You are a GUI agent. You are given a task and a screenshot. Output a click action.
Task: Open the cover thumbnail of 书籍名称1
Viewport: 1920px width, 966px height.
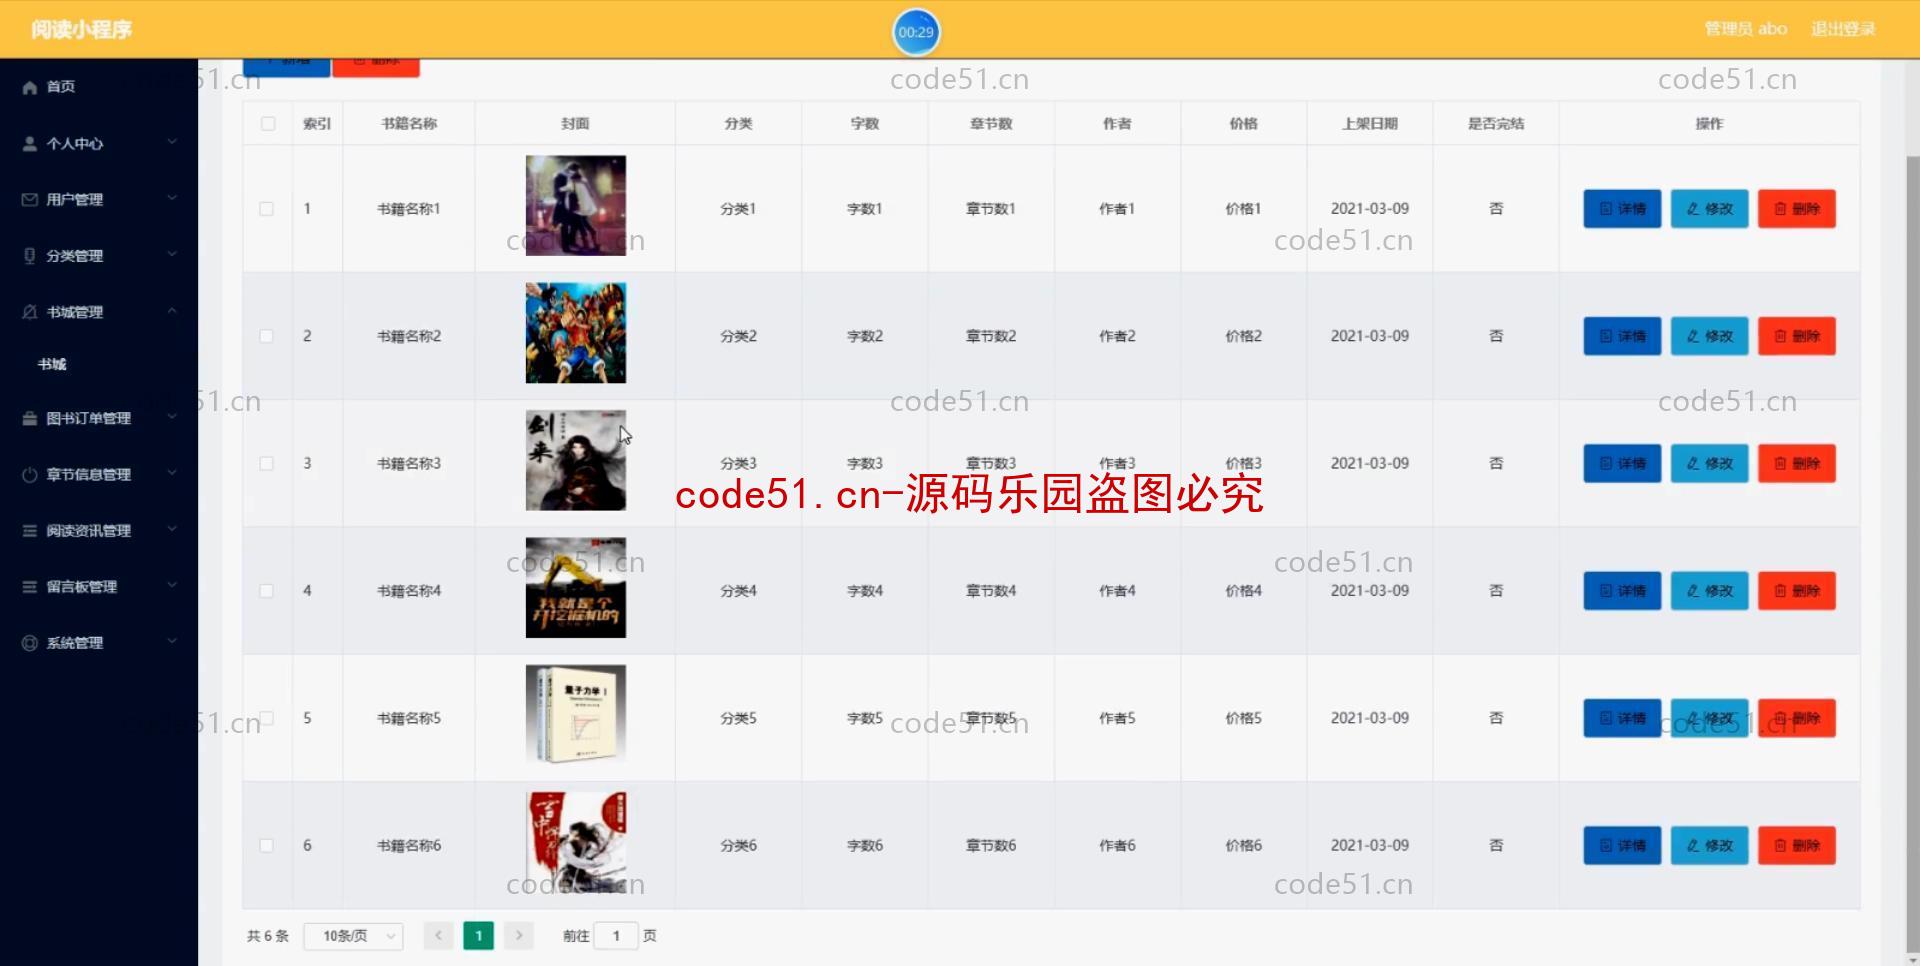click(x=576, y=205)
